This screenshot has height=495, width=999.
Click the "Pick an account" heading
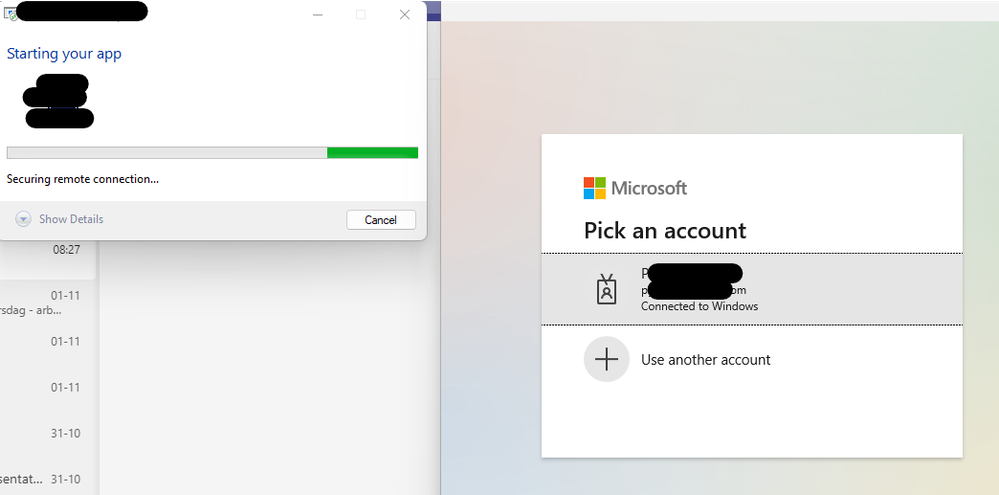[665, 231]
